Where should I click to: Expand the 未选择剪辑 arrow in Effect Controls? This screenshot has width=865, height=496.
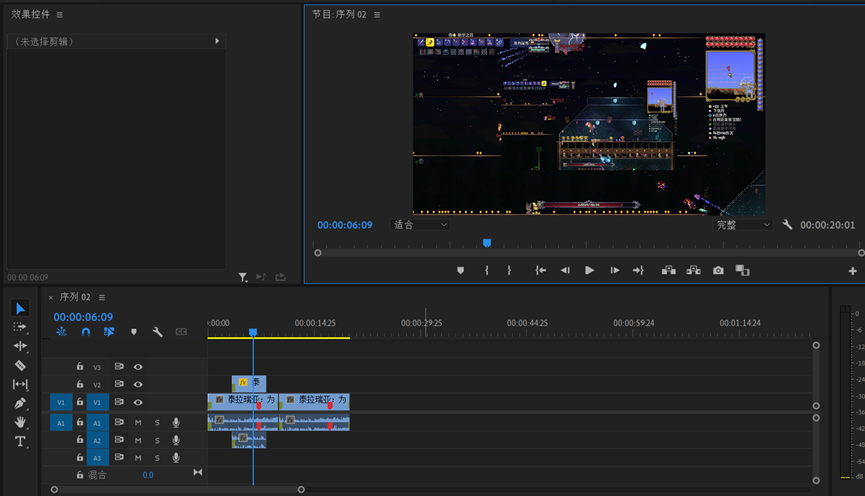click(x=217, y=41)
